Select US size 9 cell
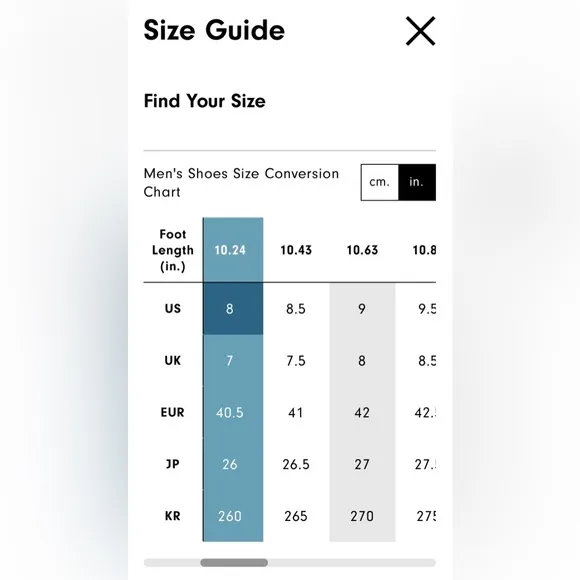The width and height of the screenshot is (580, 580). [362, 309]
